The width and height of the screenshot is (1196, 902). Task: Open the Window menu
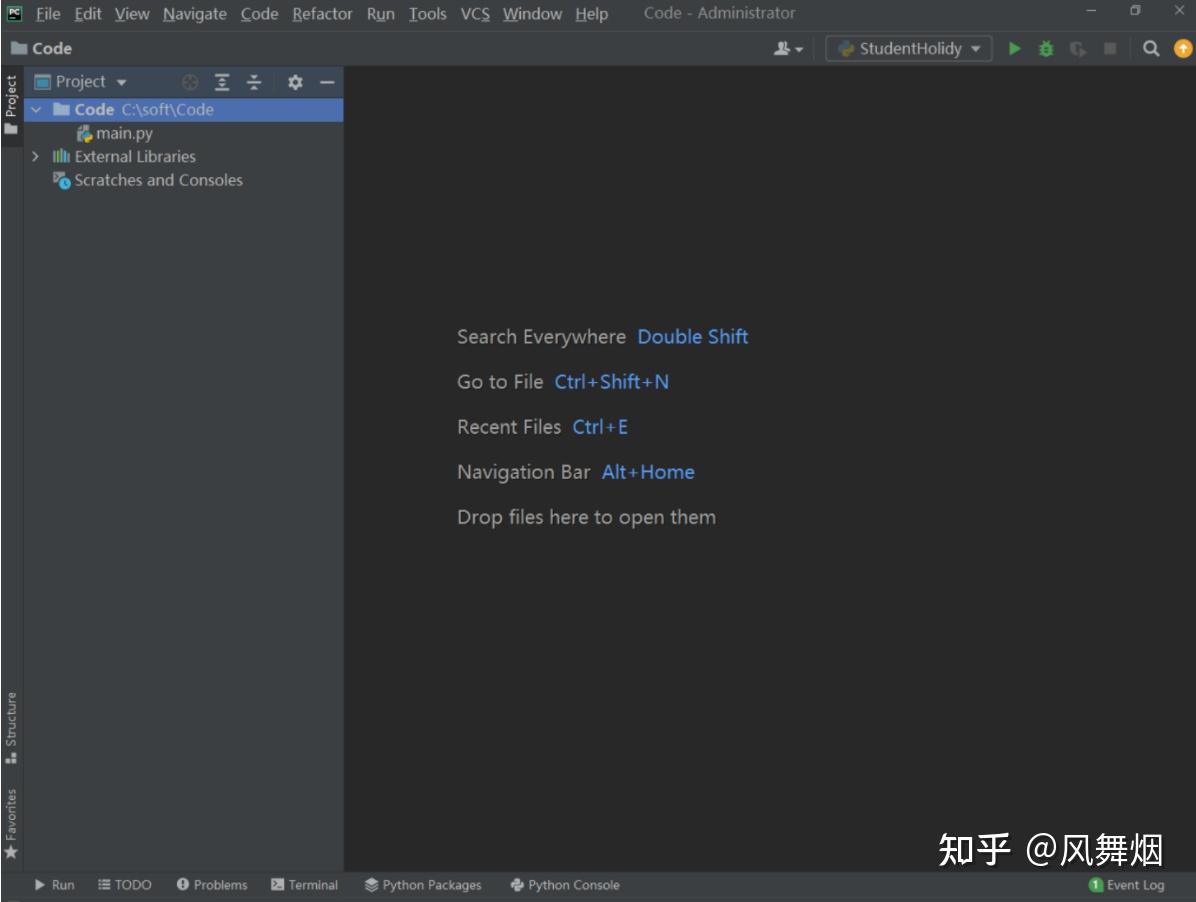click(x=532, y=14)
